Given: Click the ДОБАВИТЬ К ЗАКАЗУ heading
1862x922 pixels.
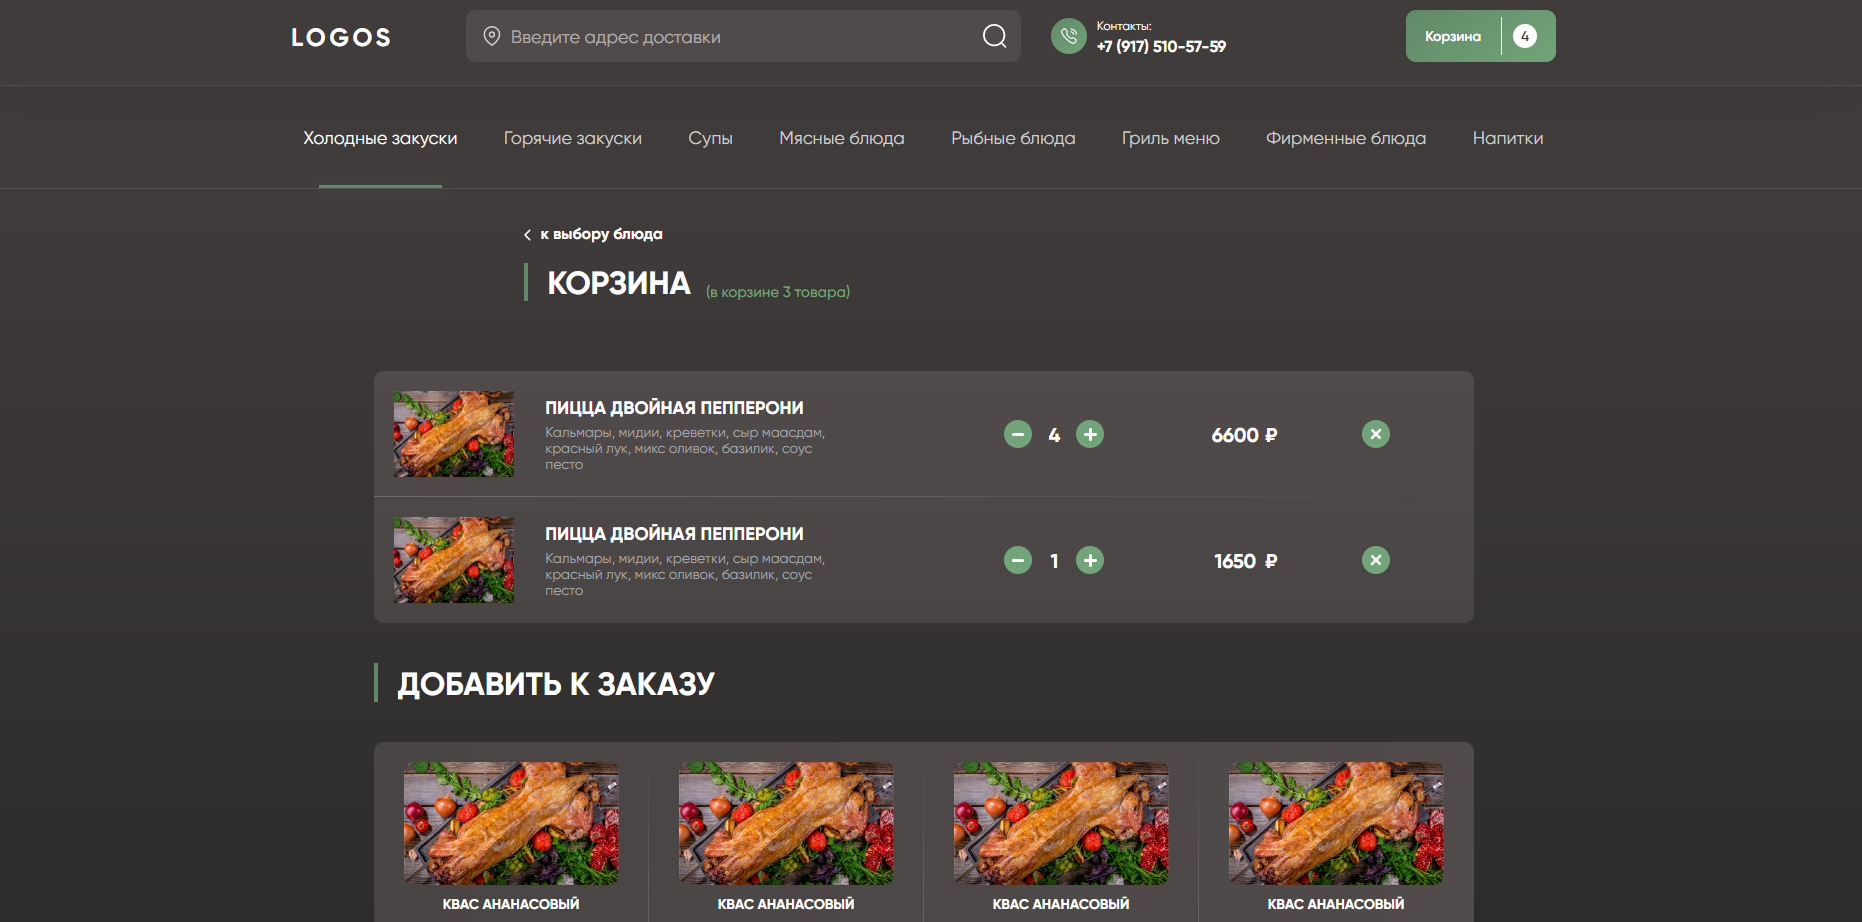Looking at the screenshot, I should tap(556, 684).
